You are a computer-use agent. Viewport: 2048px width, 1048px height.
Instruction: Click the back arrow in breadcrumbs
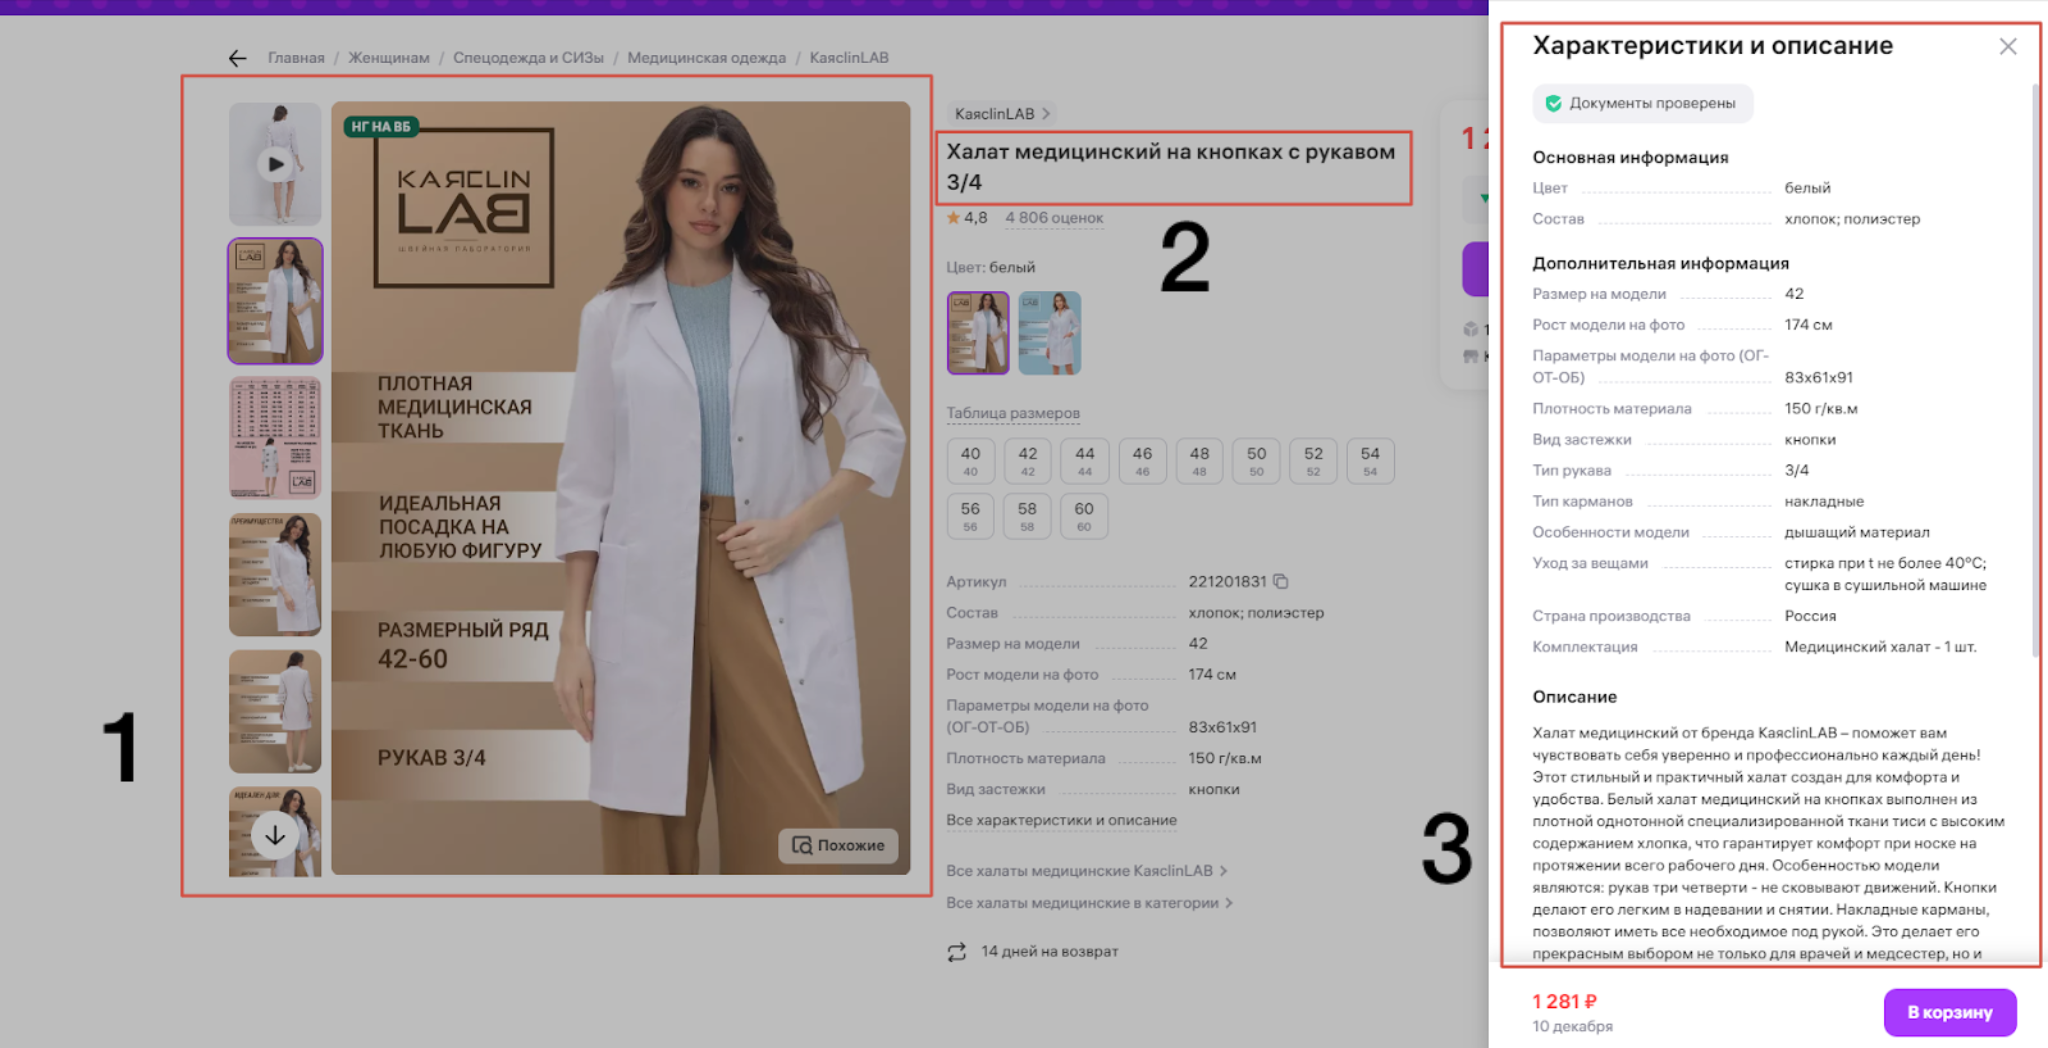tap(237, 58)
